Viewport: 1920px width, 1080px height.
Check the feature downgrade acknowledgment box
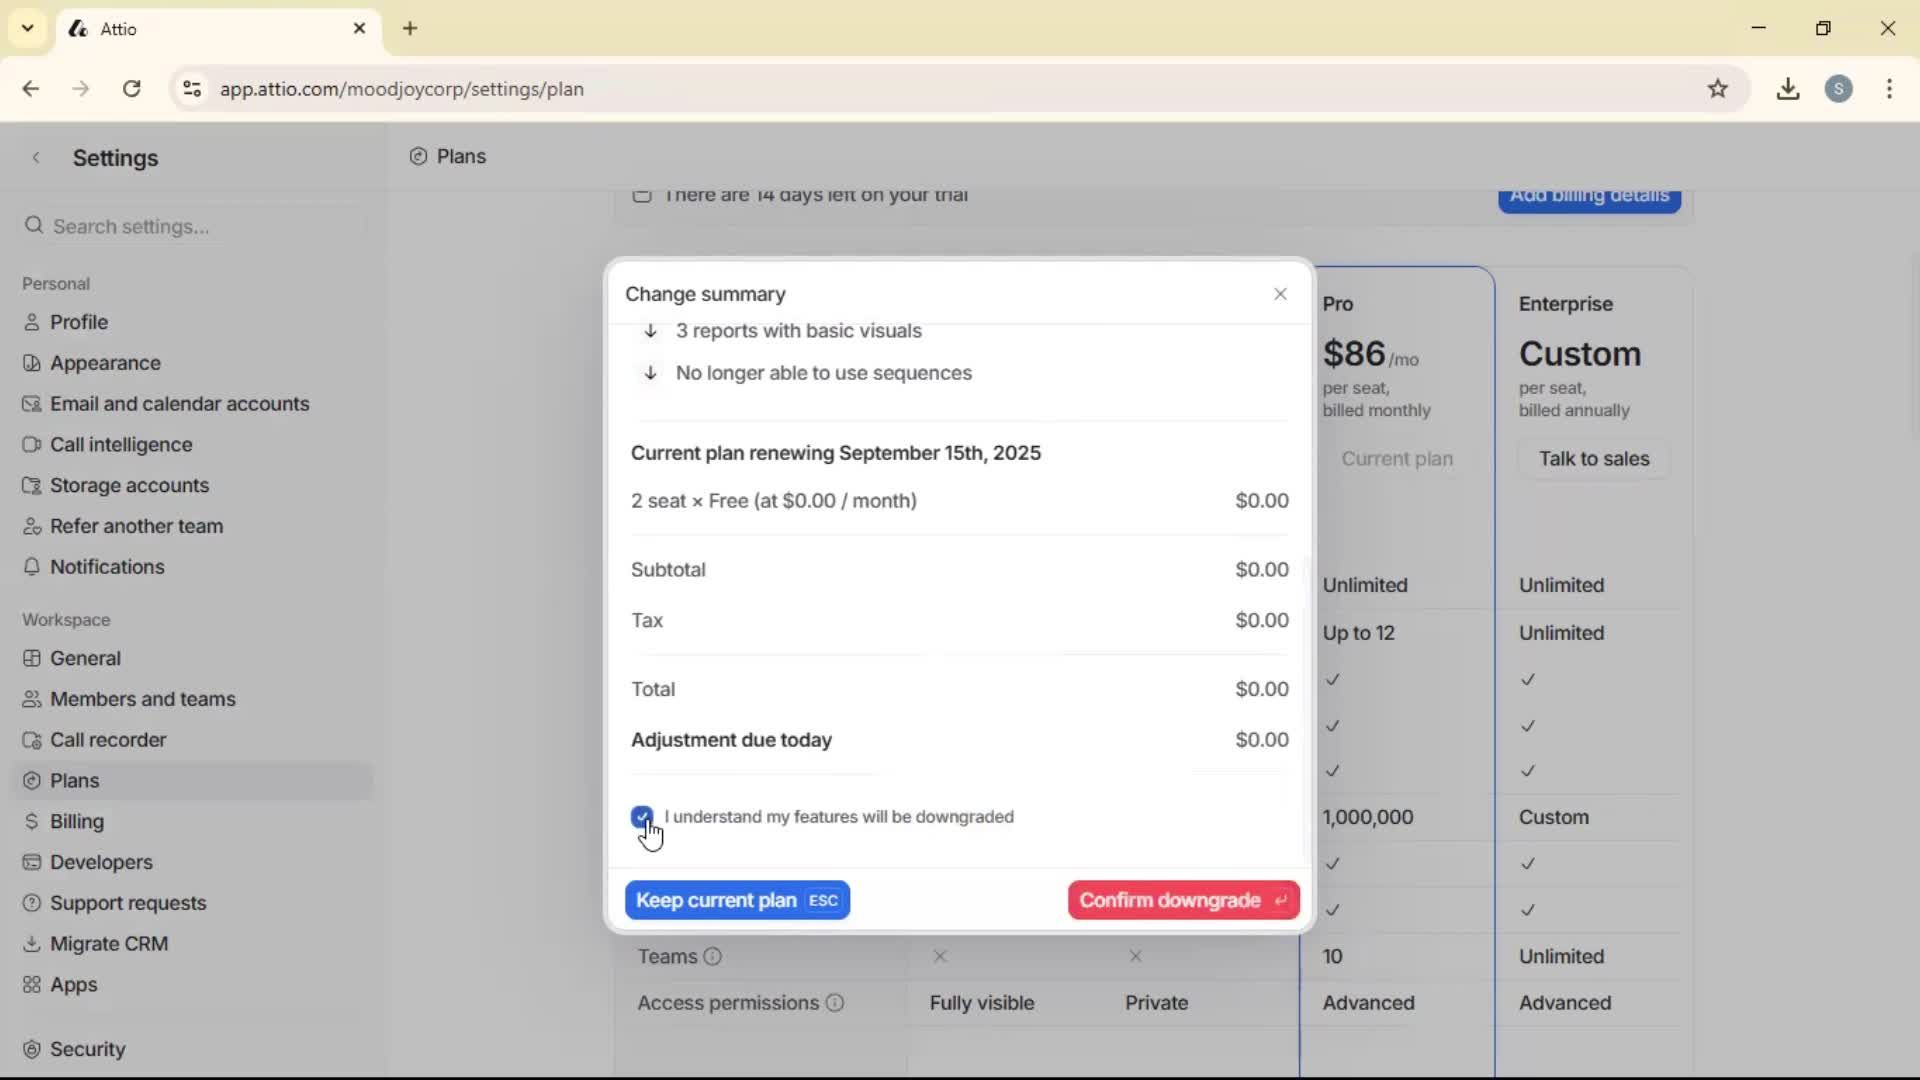(x=642, y=817)
